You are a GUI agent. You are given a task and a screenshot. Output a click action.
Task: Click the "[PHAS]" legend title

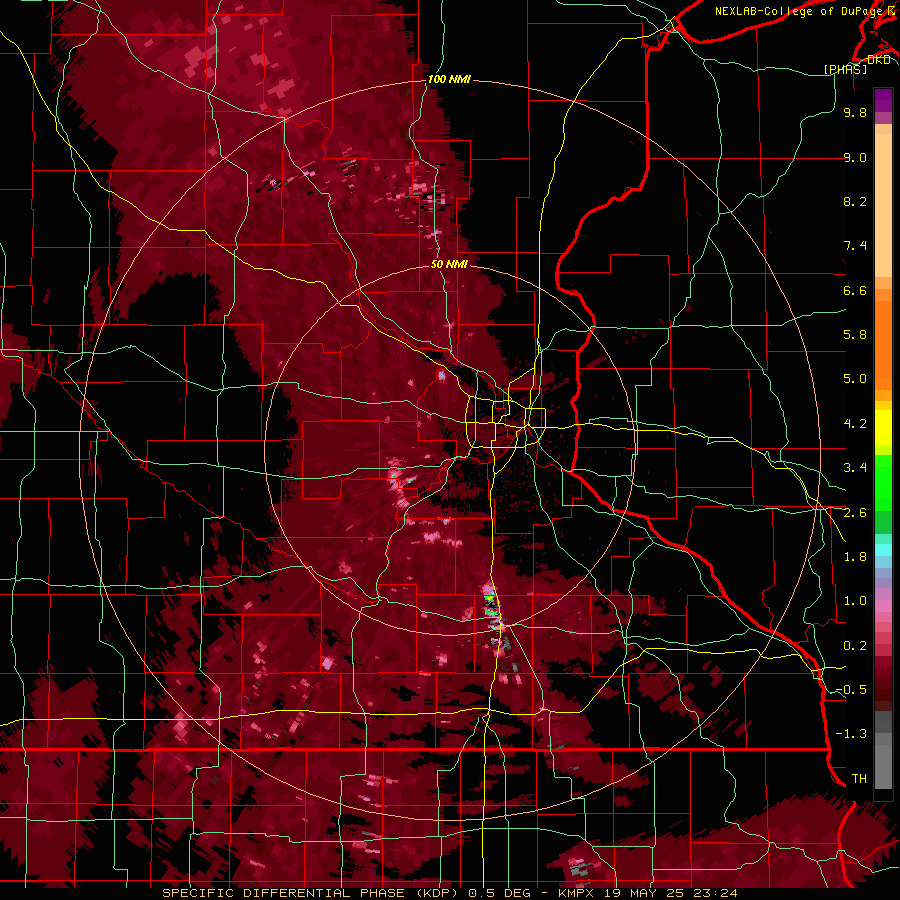coord(845,69)
